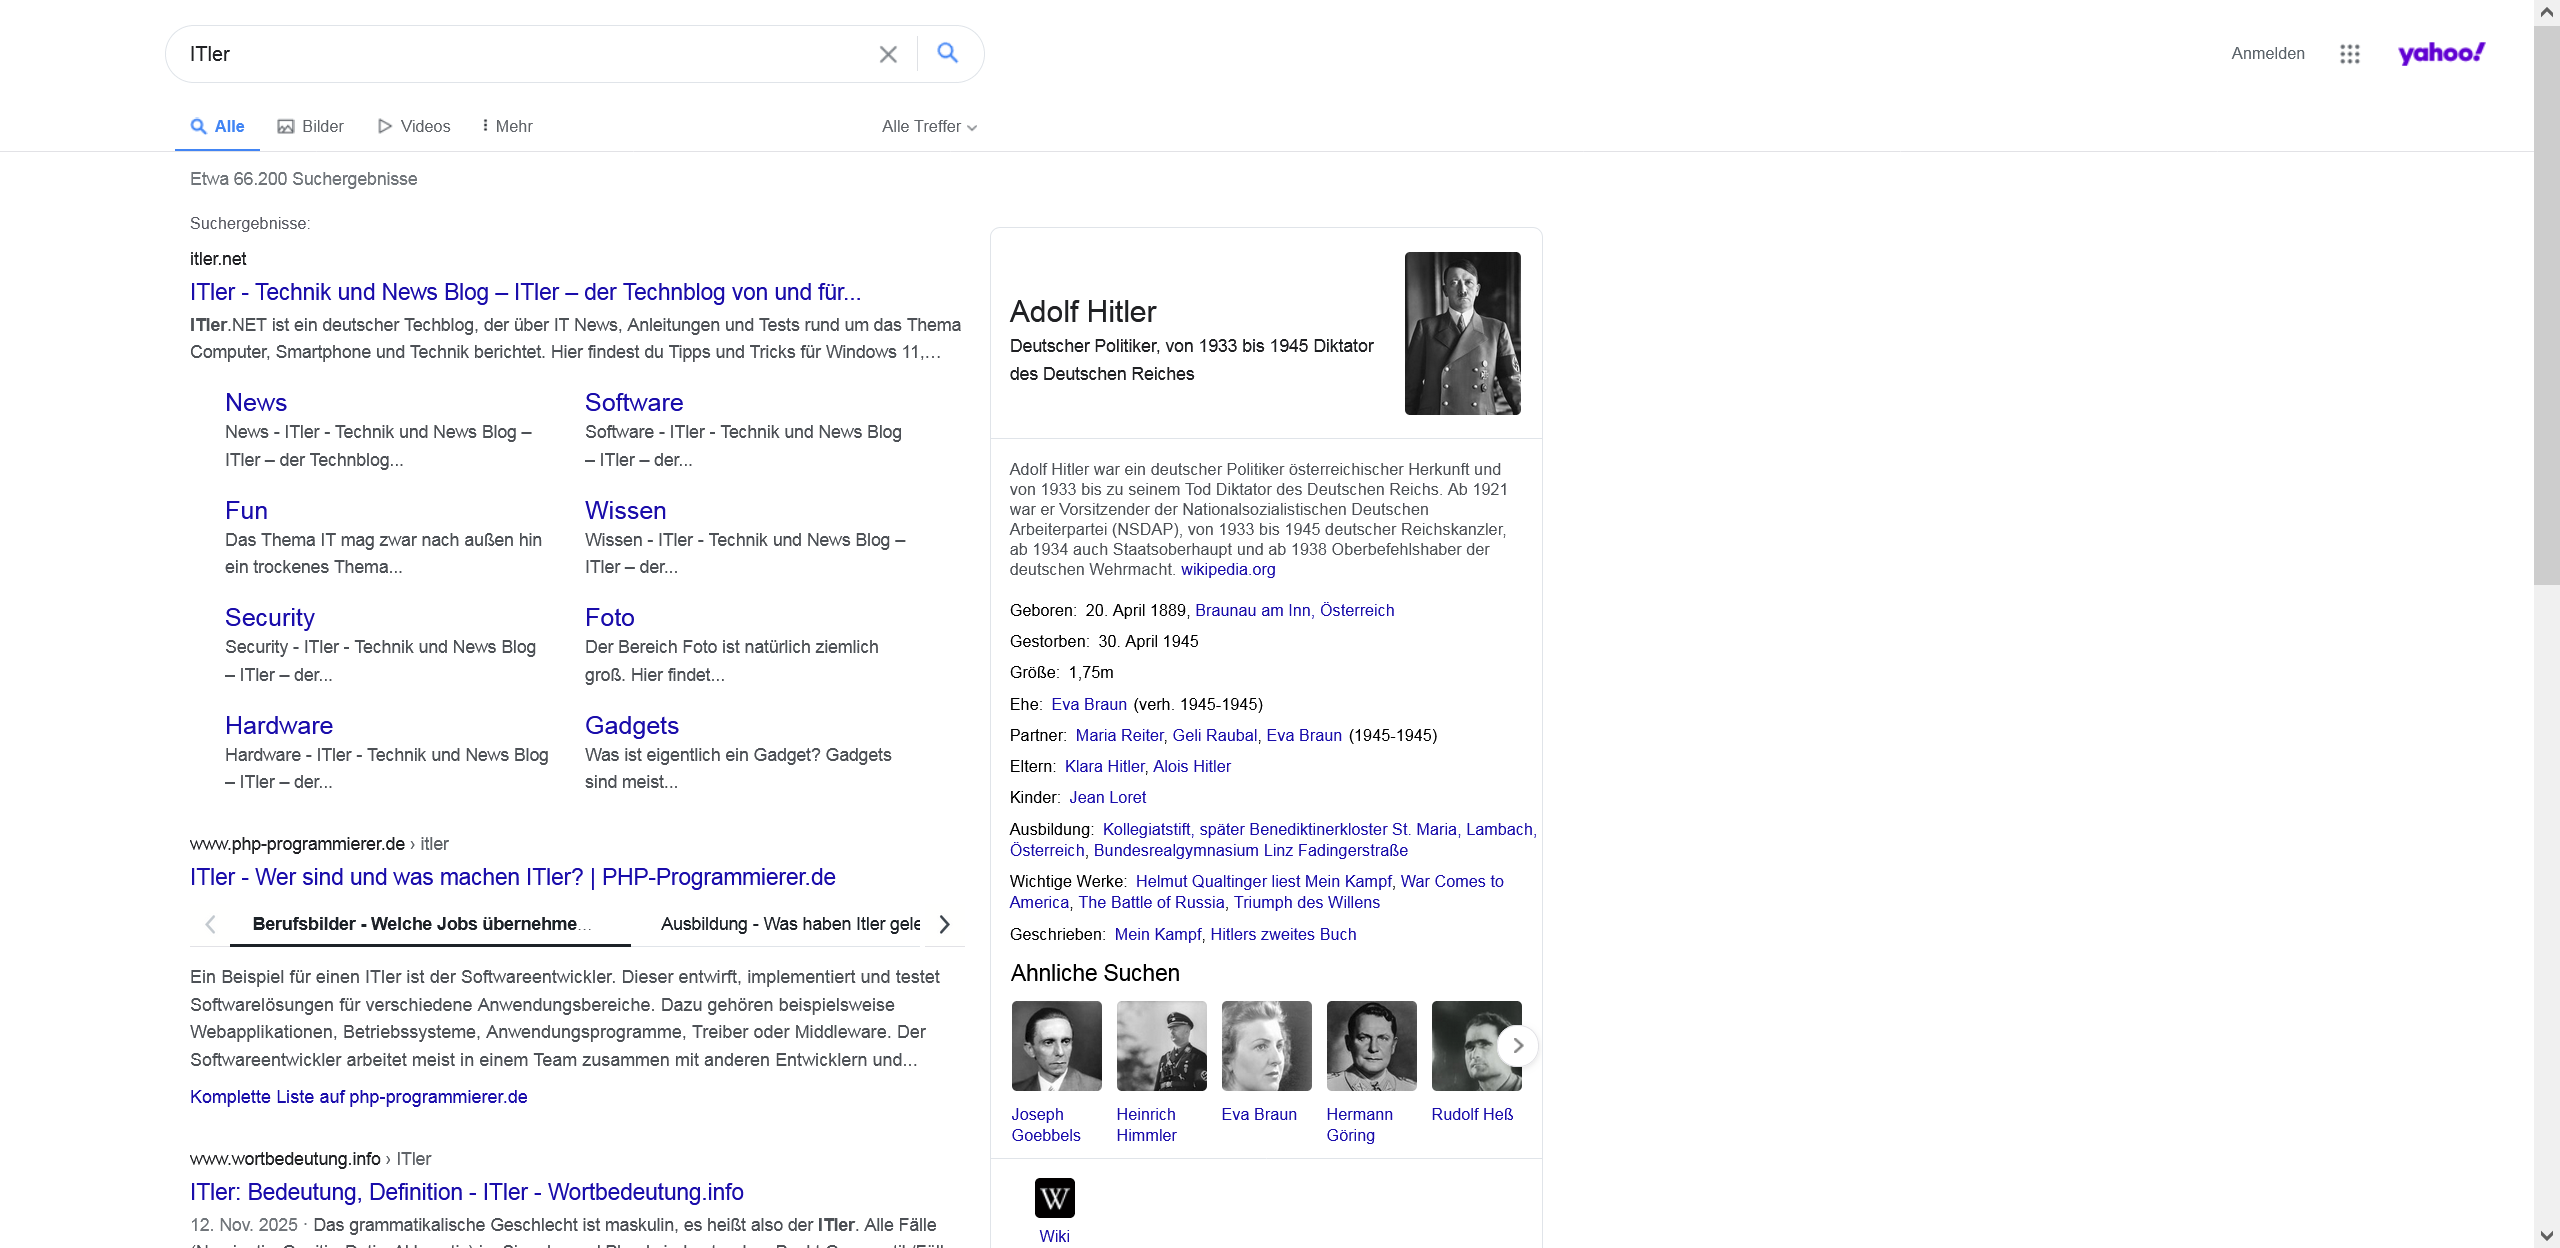
Task: Click Komplette Liste auf php-programmierer.de
Action: (x=359, y=1097)
